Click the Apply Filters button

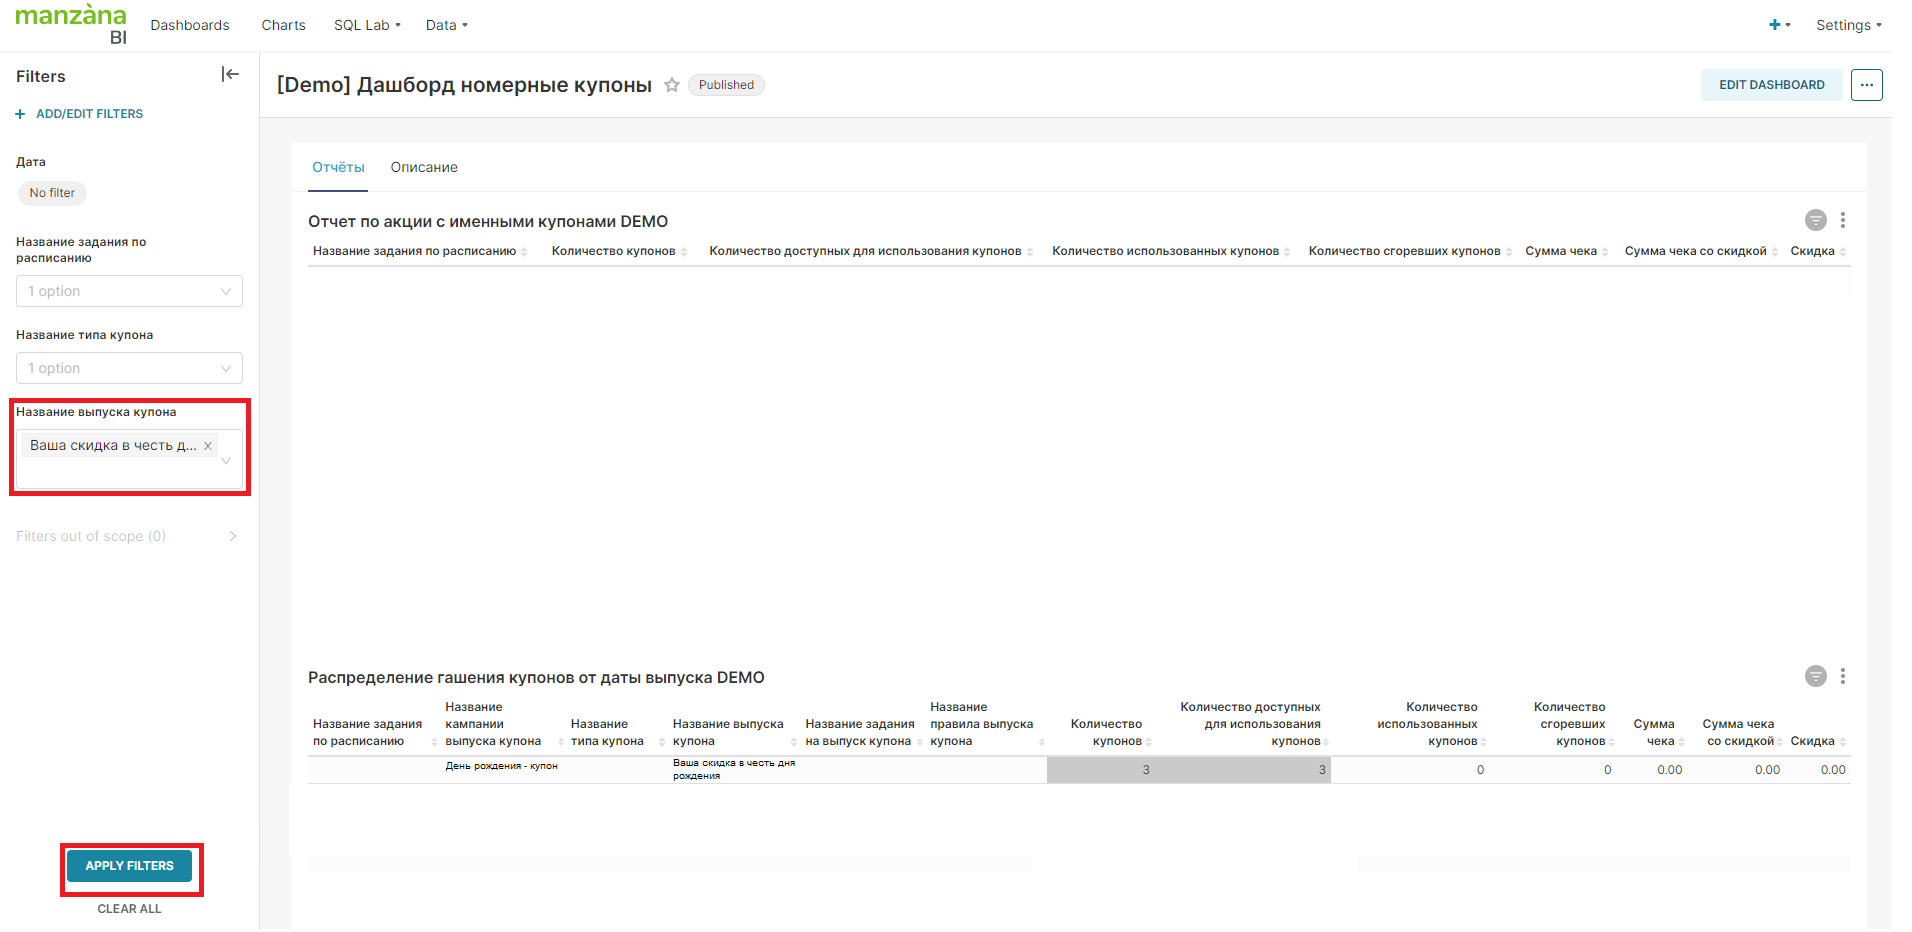click(x=129, y=866)
